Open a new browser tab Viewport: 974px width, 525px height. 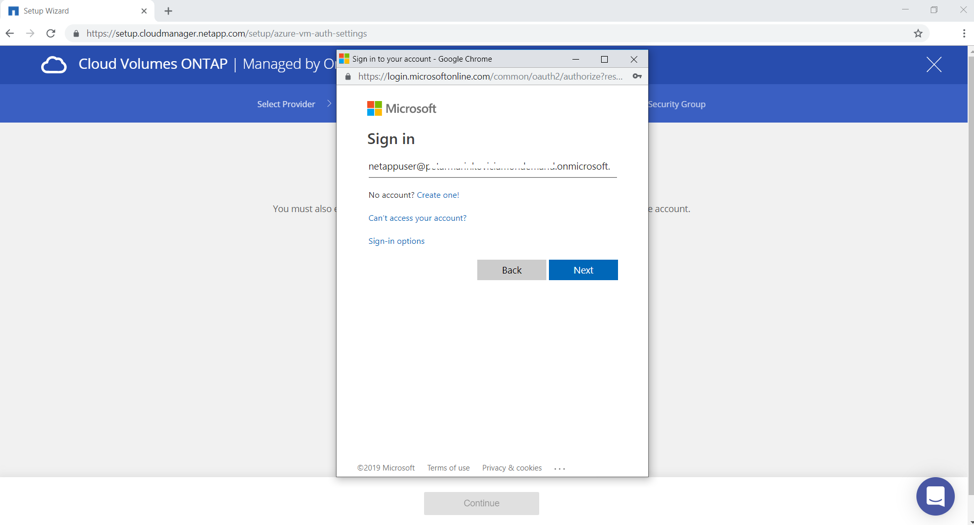168,11
